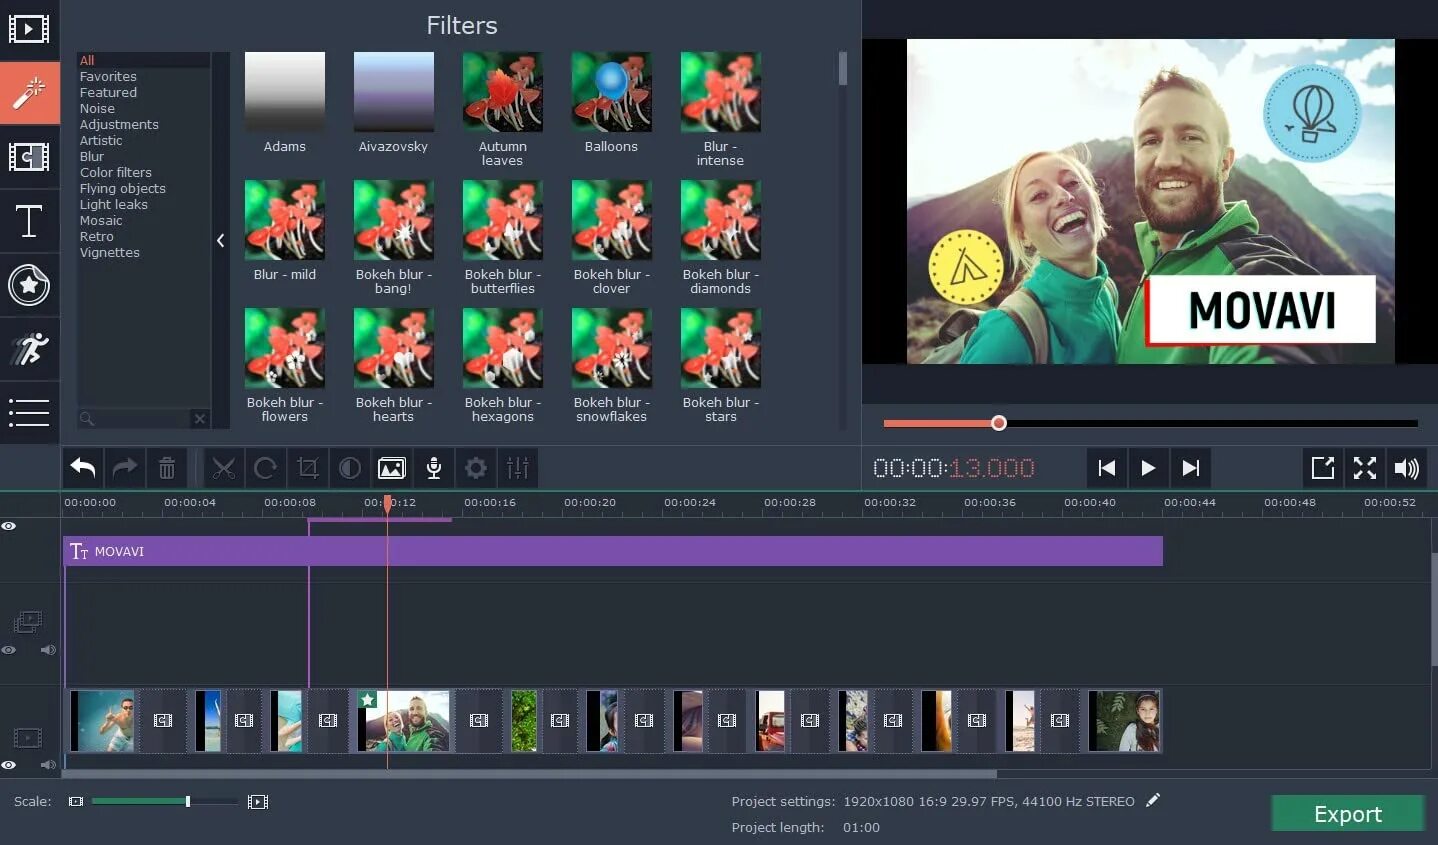Delete selected clip with trash icon

[167, 468]
